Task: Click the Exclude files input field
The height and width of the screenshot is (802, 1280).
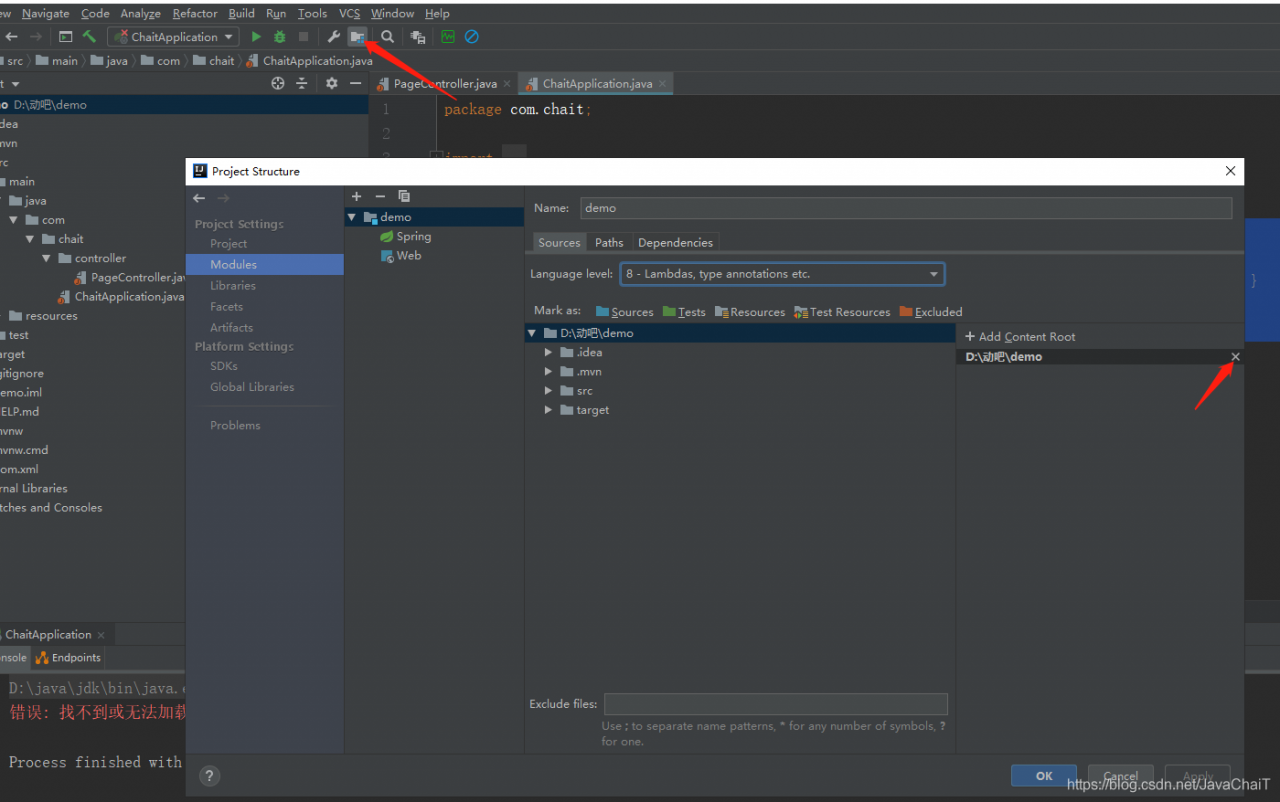Action: pyautogui.click(x=775, y=704)
